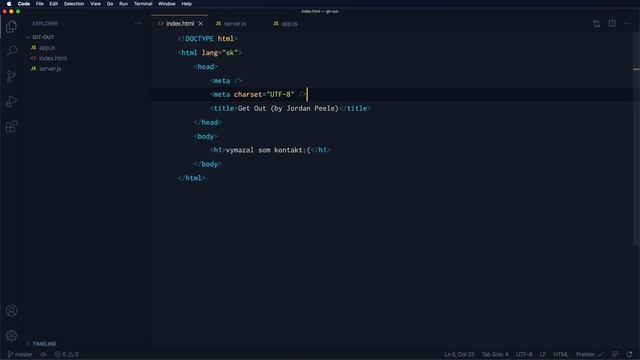640x360 pixels.
Task: Open the Source Control view
Action: click(11, 76)
